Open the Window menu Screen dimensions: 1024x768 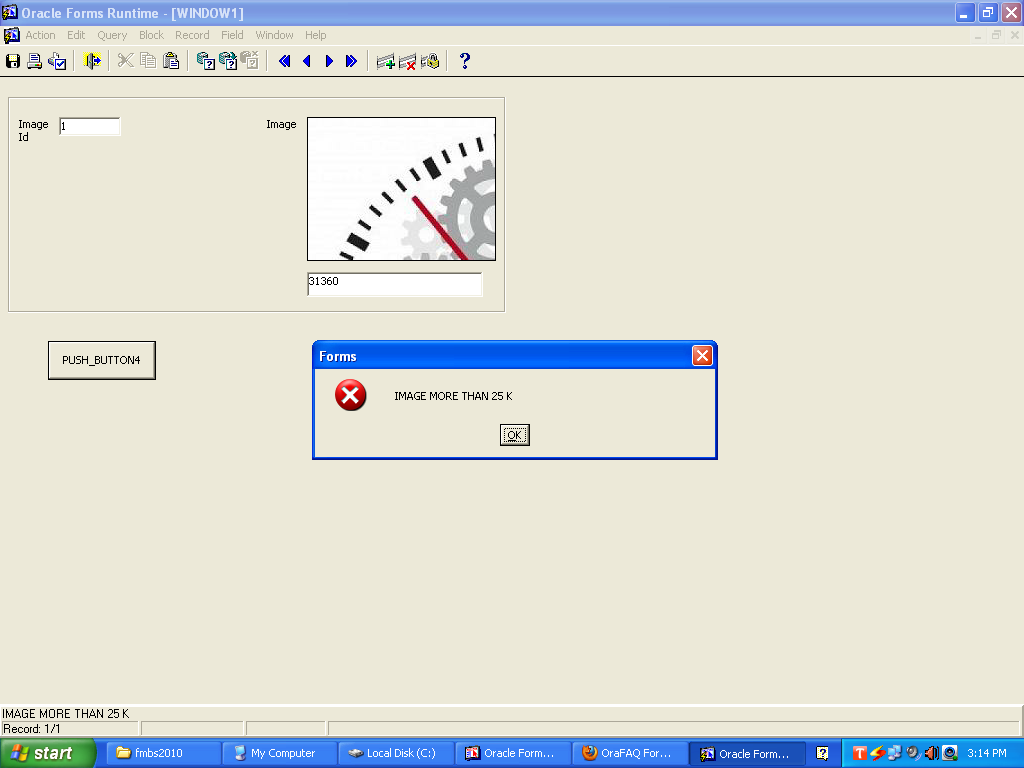274,35
